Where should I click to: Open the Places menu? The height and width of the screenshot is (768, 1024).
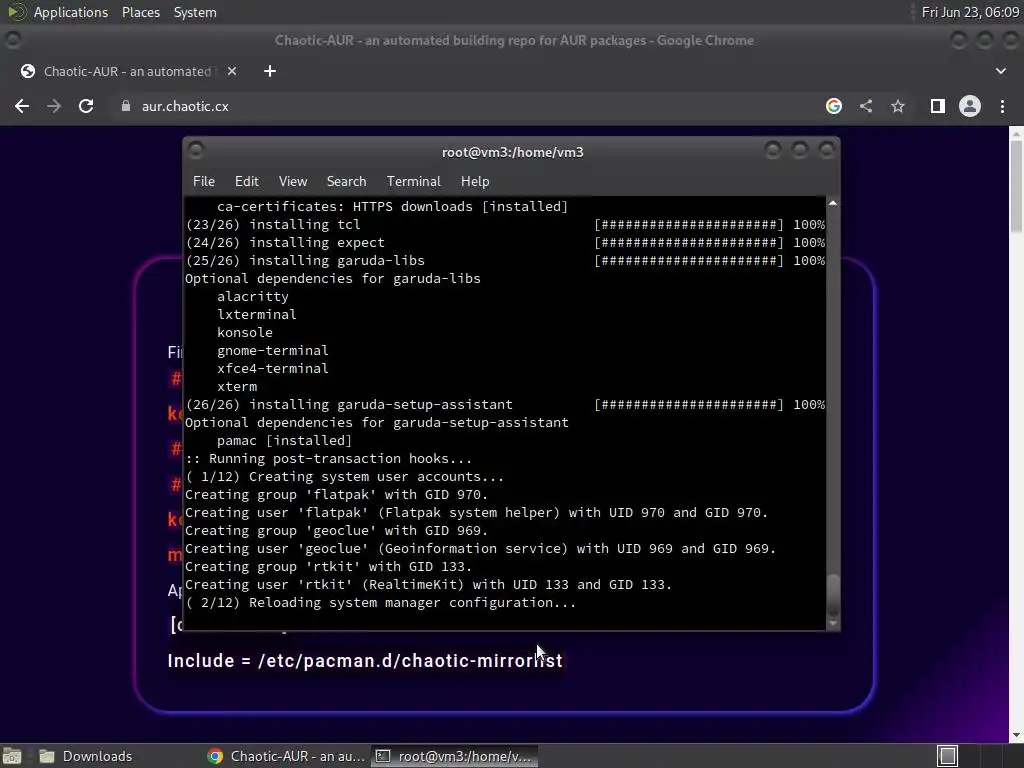pos(140,12)
